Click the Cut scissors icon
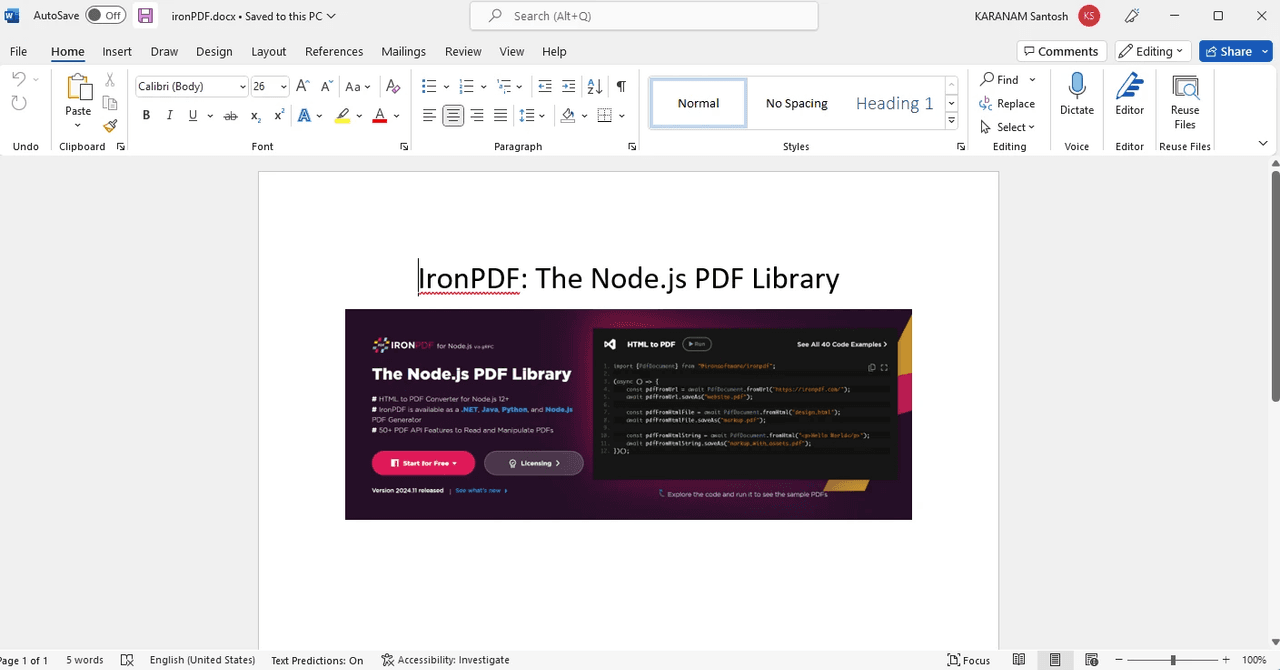 [110, 80]
